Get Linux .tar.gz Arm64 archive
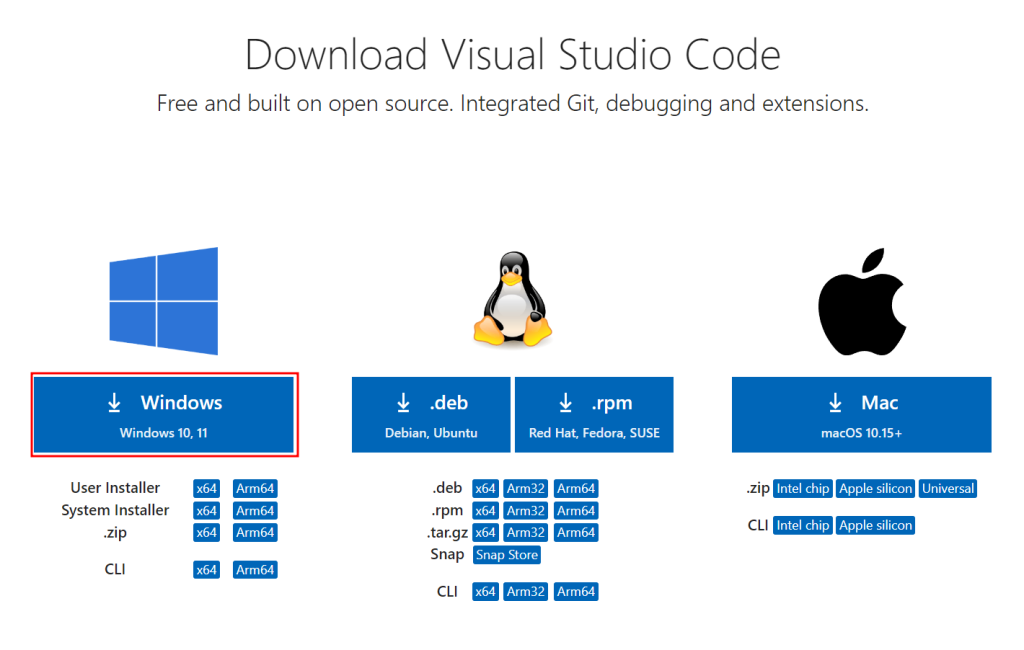1024x650 pixels. 576,532
